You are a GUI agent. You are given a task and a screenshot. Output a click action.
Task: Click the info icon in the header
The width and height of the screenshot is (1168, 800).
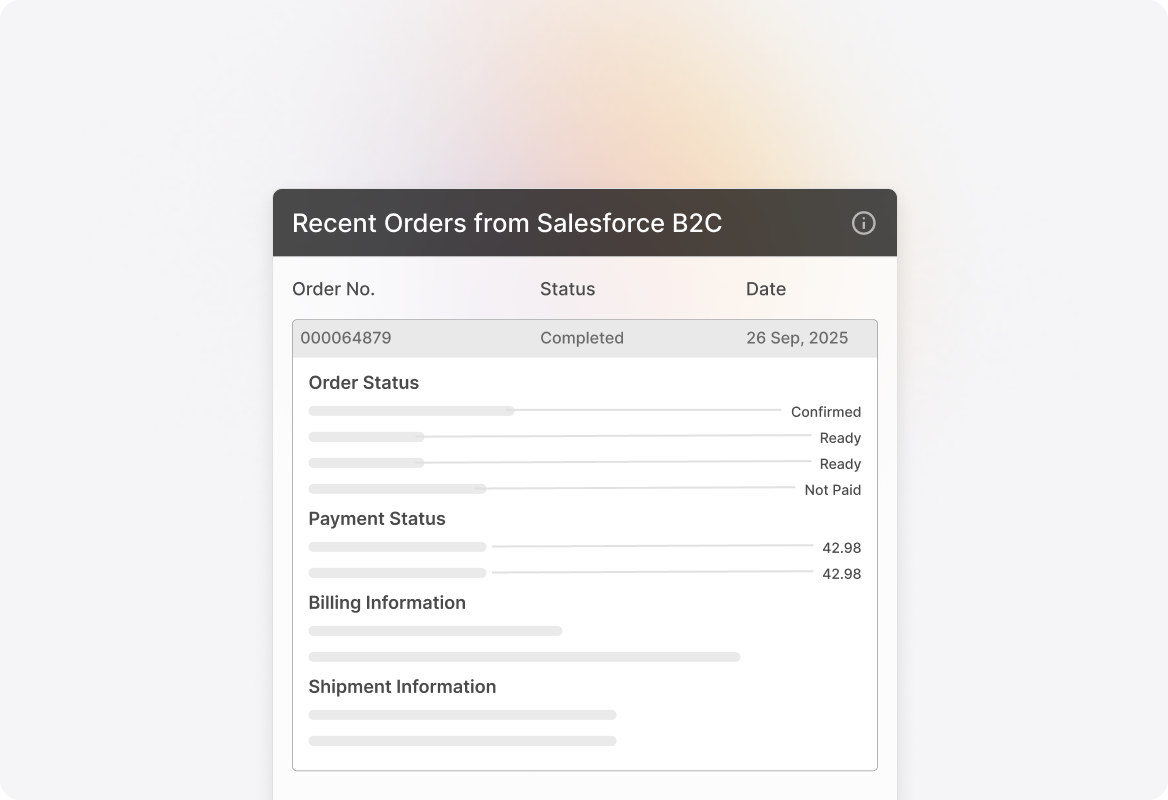click(864, 223)
